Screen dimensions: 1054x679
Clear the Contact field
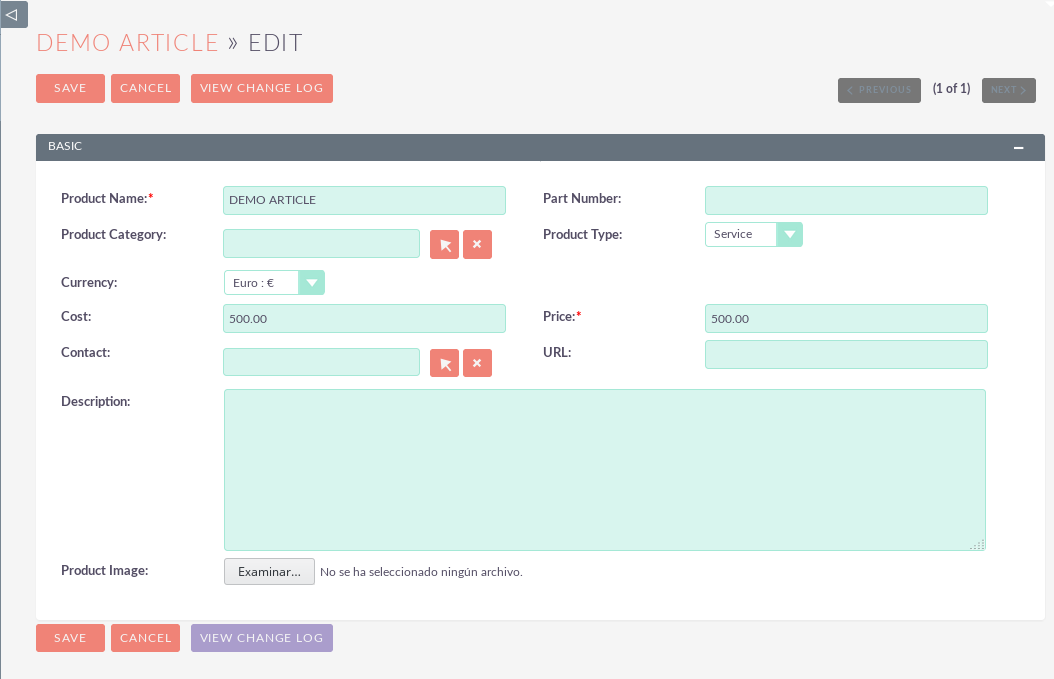477,363
